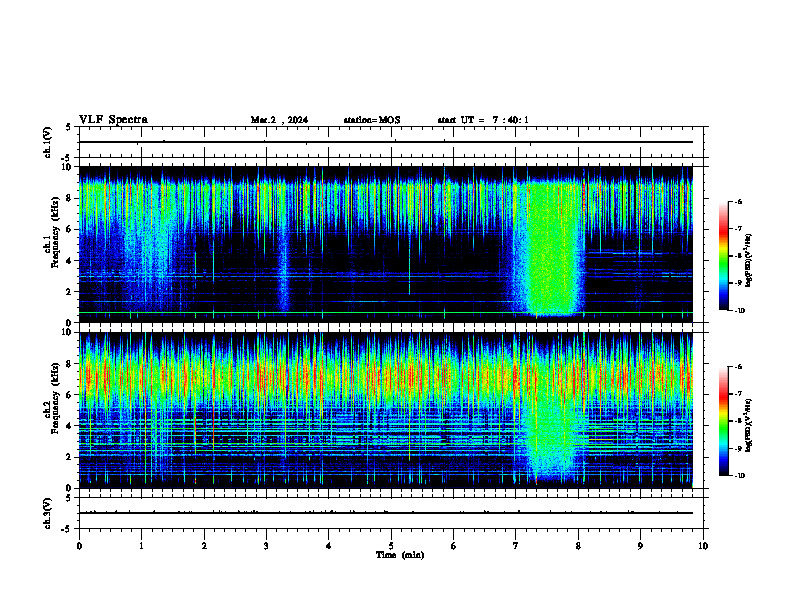
Task: Click the -7 label on ch.2 colorbar
Action: click(x=738, y=394)
